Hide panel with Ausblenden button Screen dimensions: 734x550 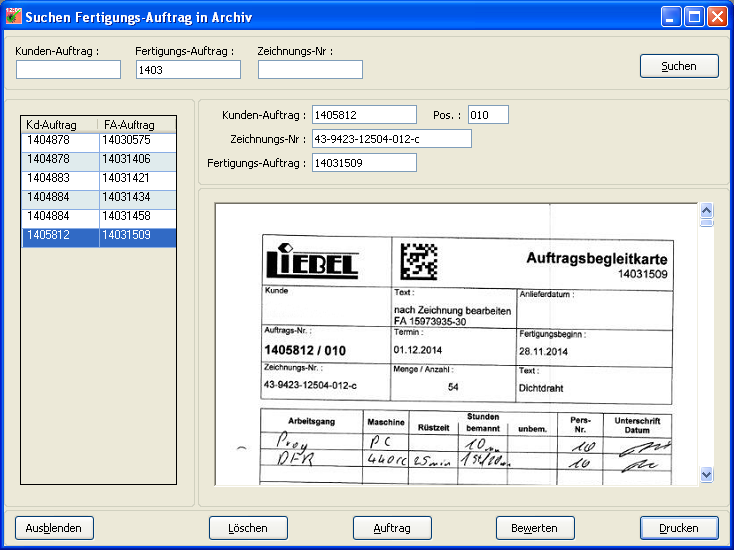click(54, 527)
